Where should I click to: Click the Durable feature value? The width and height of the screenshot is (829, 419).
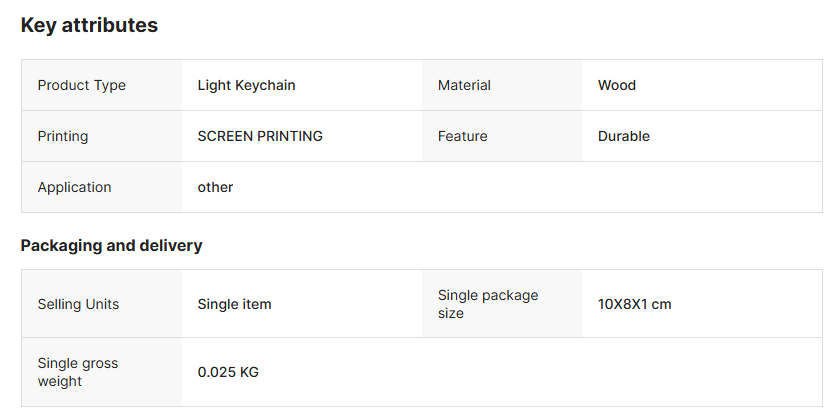click(624, 136)
